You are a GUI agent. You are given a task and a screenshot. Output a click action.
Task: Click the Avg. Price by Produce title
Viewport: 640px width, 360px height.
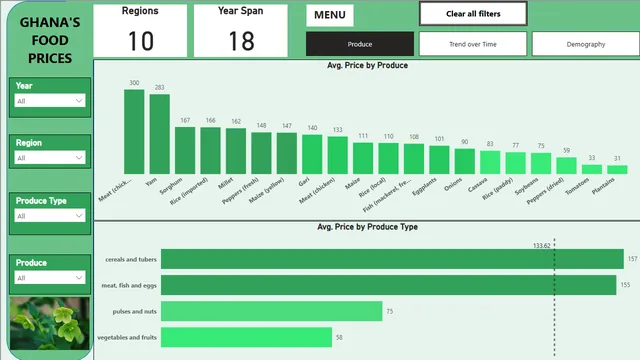367,65
